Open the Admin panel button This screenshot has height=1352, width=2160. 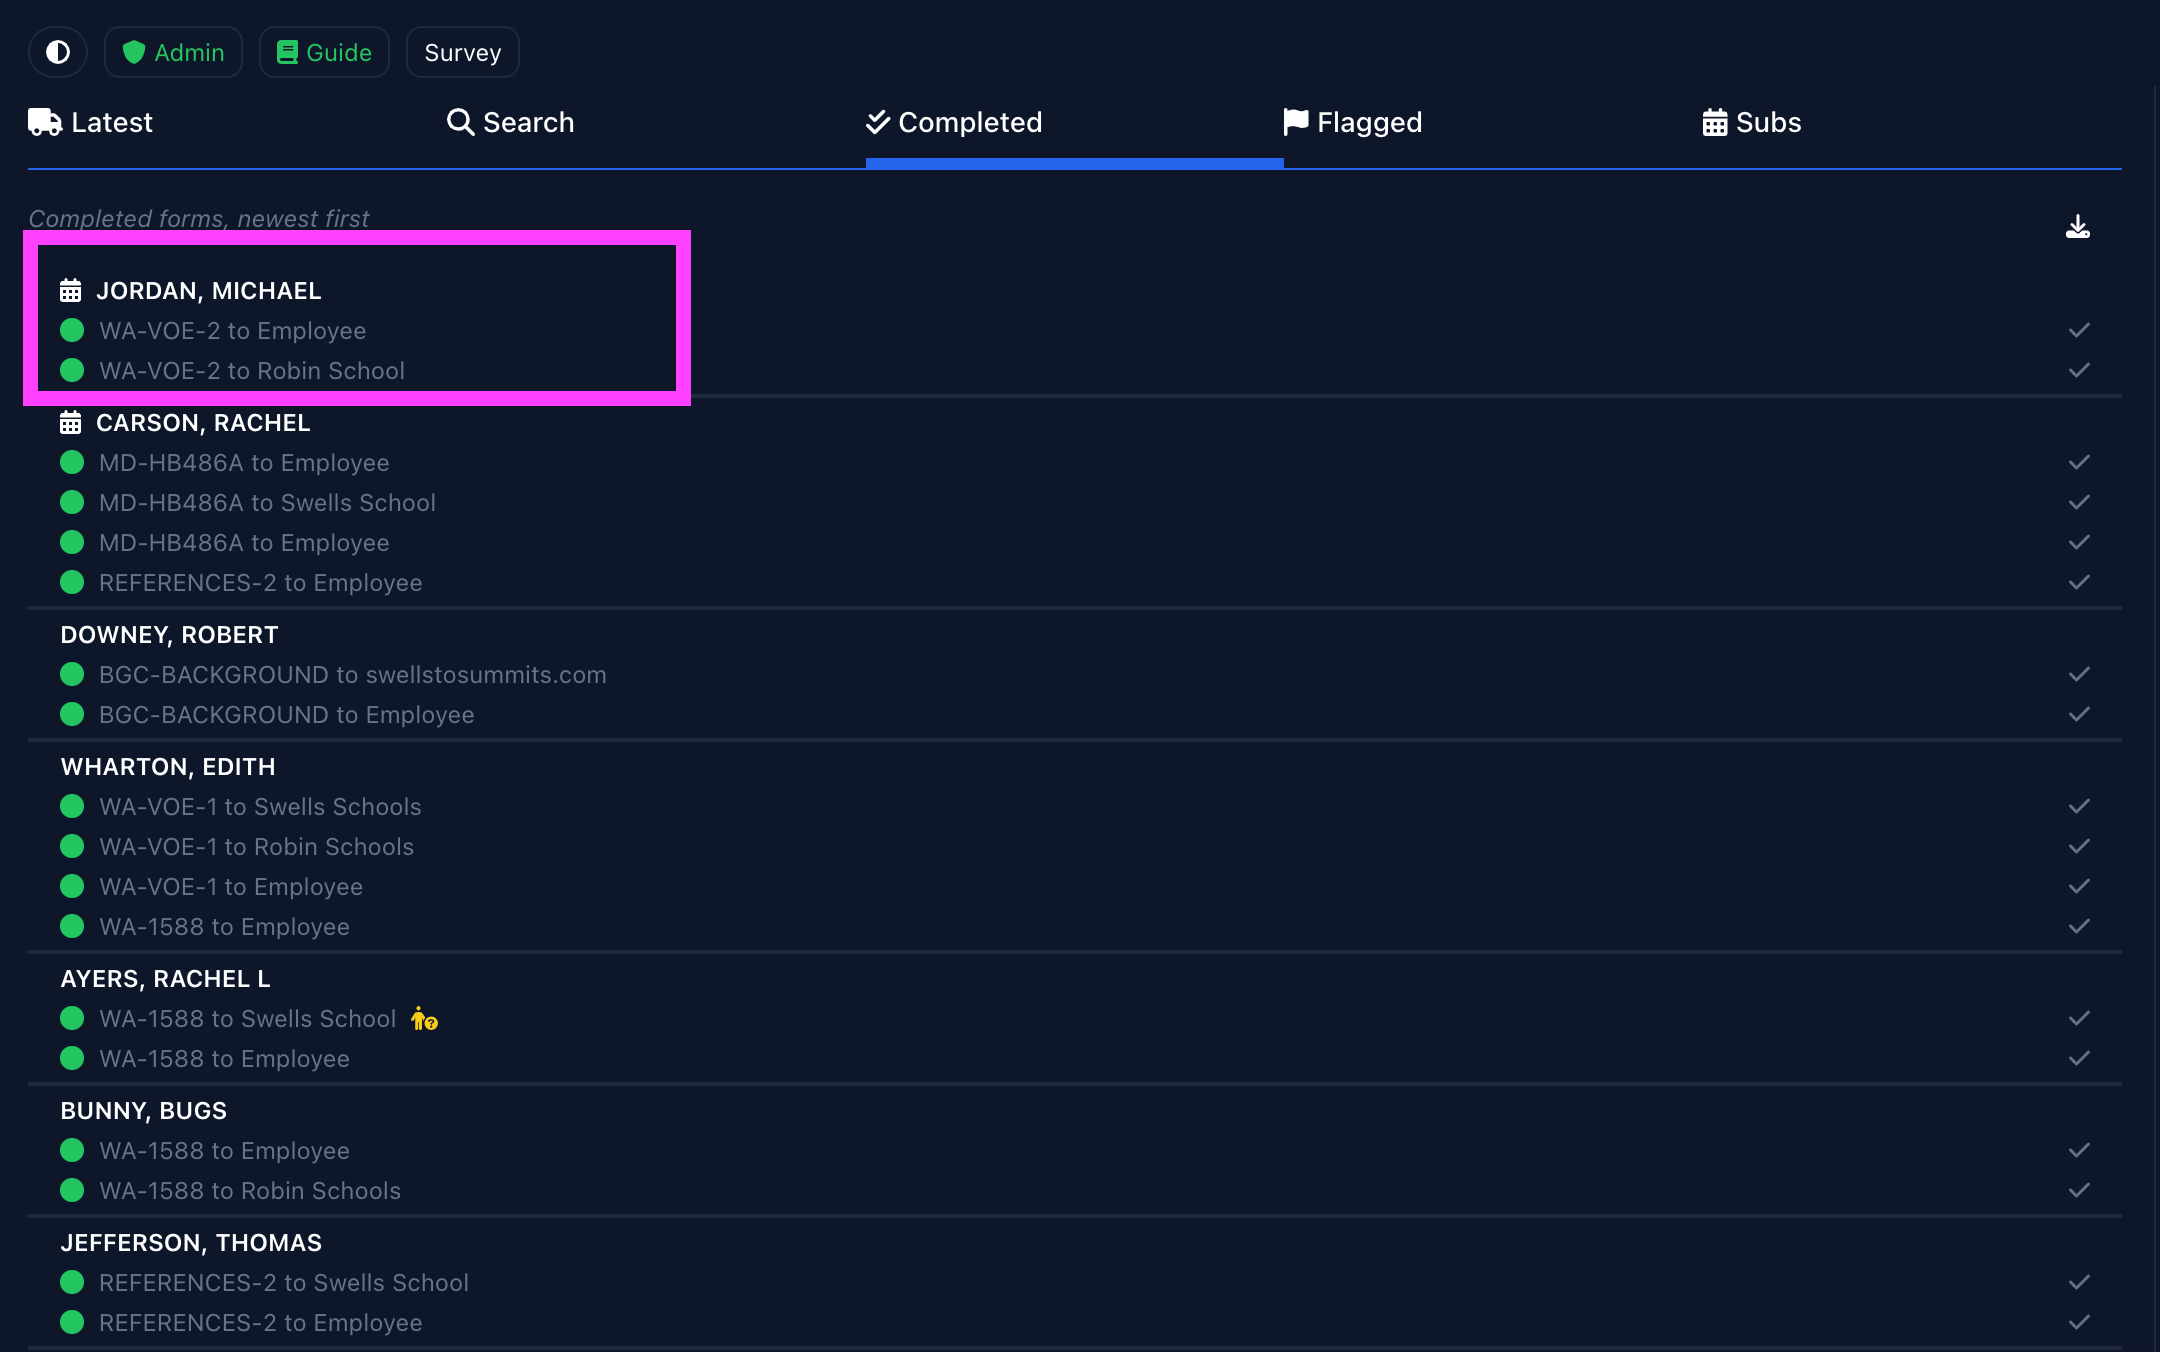(x=173, y=52)
